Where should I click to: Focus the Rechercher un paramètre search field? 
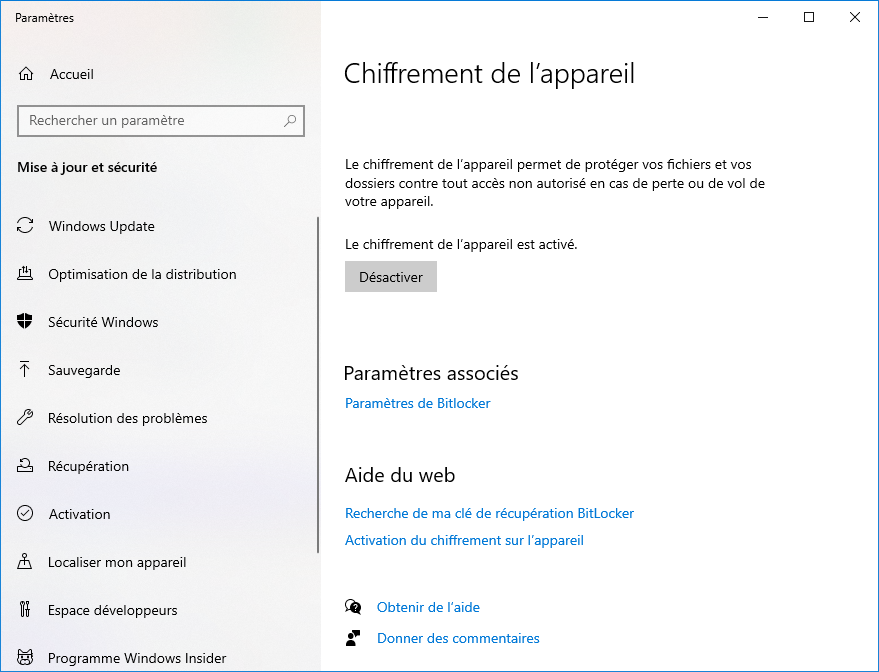tap(161, 121)
